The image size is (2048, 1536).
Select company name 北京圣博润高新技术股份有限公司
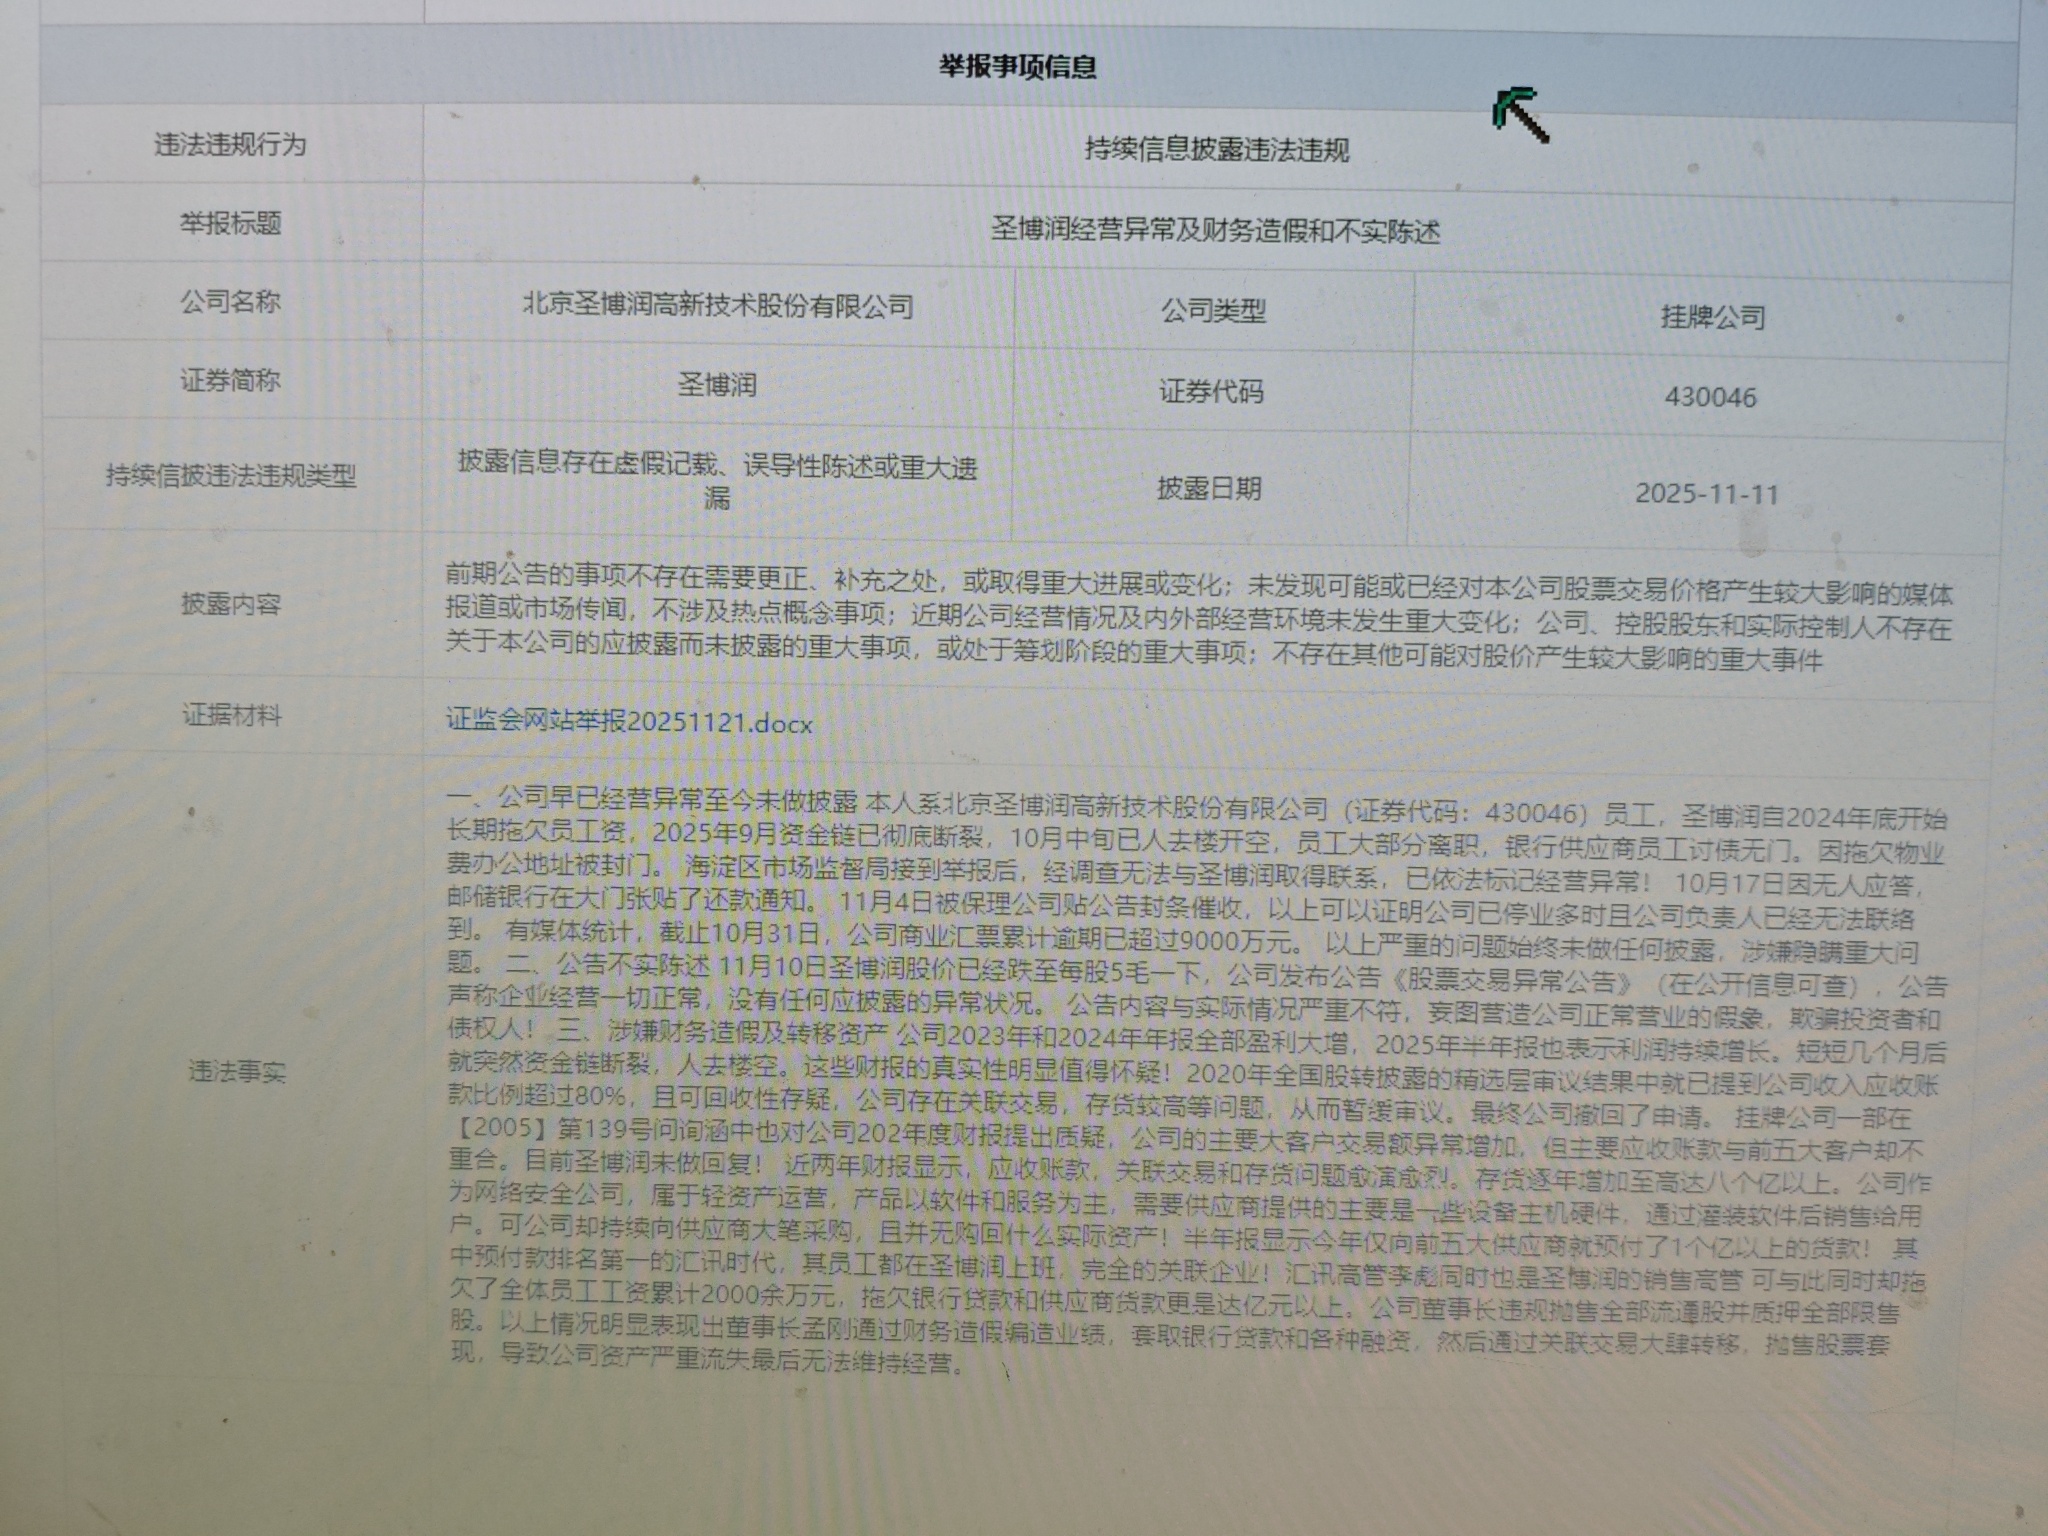[x=718, y=306]
